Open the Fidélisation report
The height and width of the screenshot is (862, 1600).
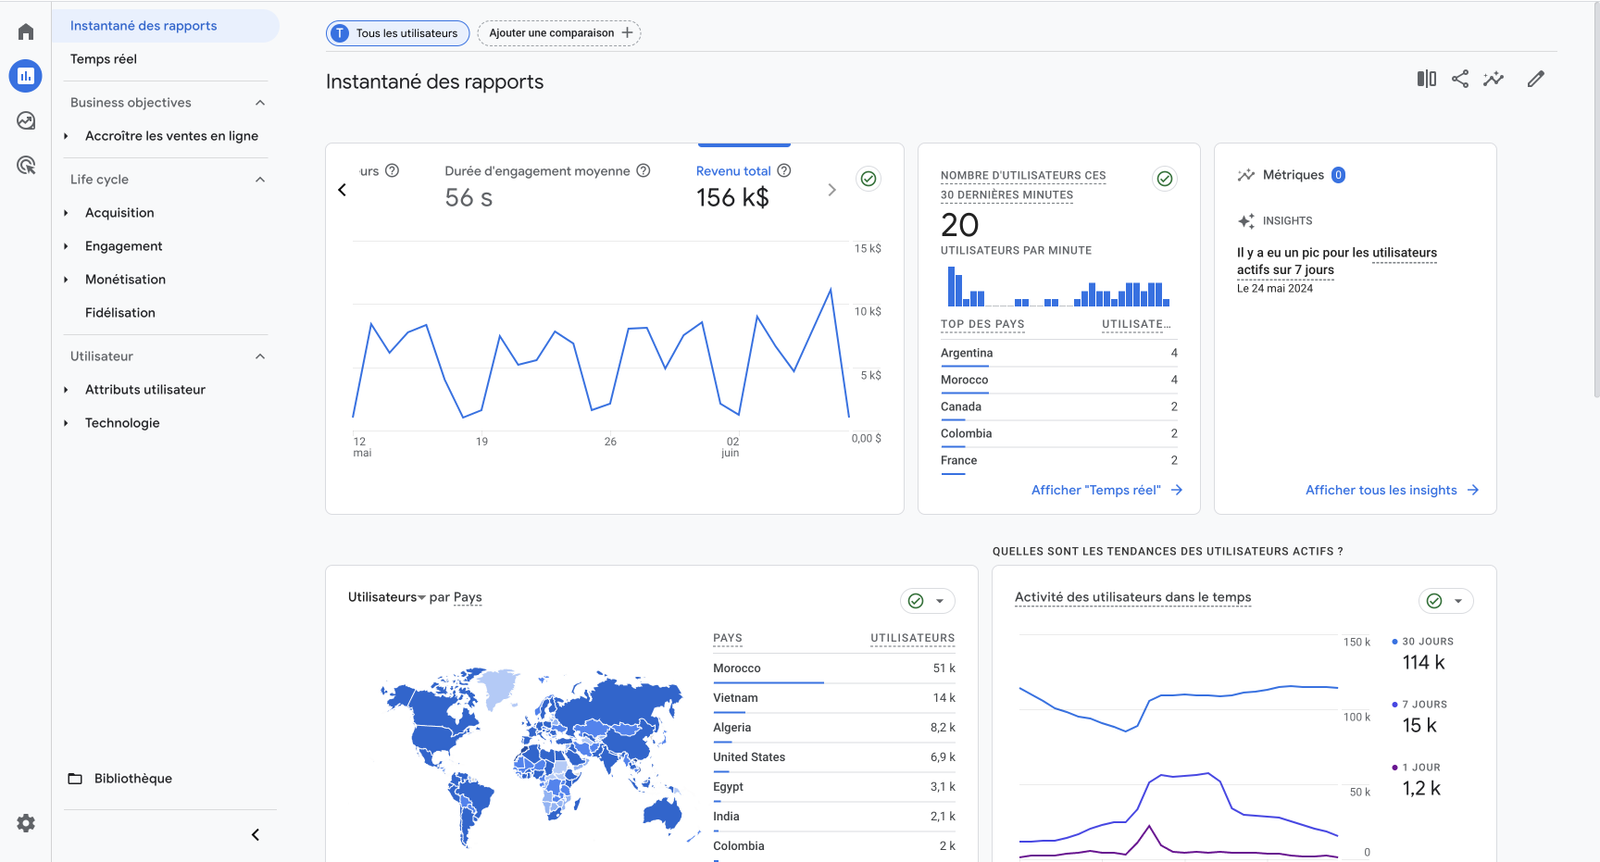click(x=120, y=313)
